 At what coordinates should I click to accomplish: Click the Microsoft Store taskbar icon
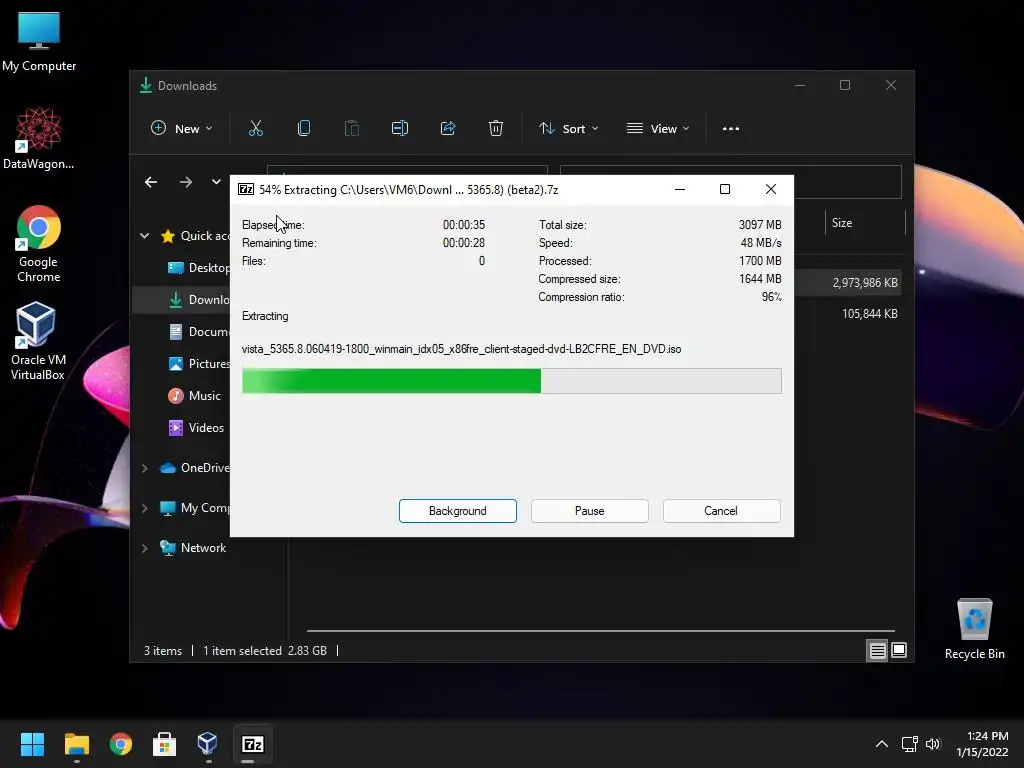point(165,744)
